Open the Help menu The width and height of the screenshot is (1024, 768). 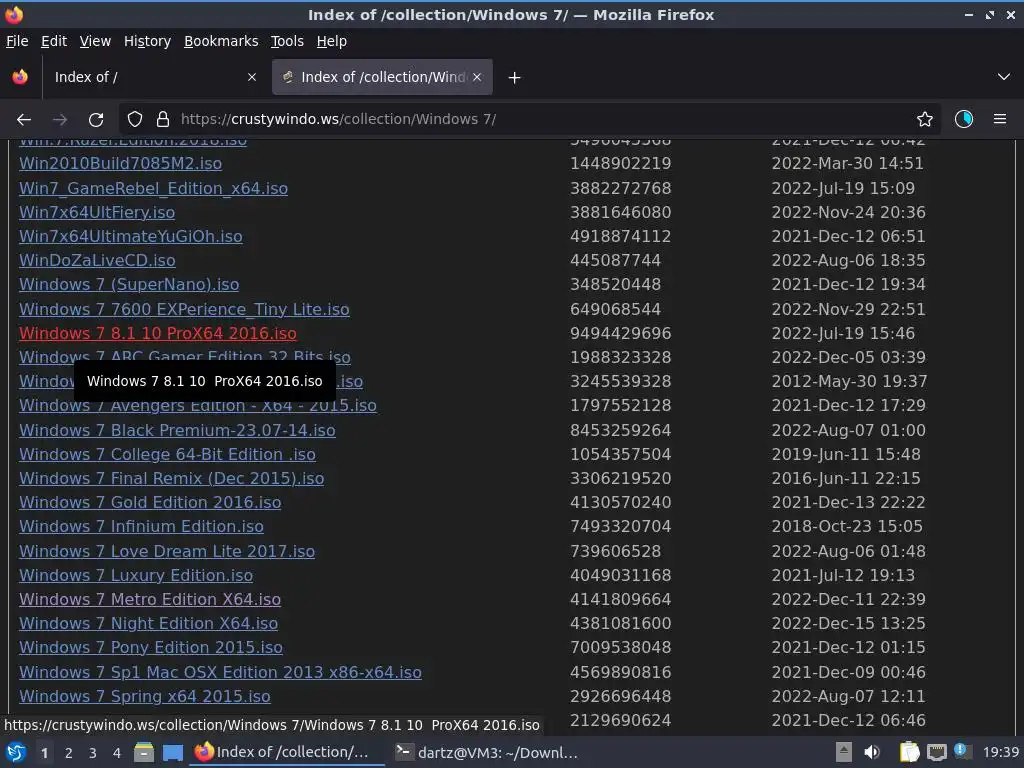(x=332, y=41)
